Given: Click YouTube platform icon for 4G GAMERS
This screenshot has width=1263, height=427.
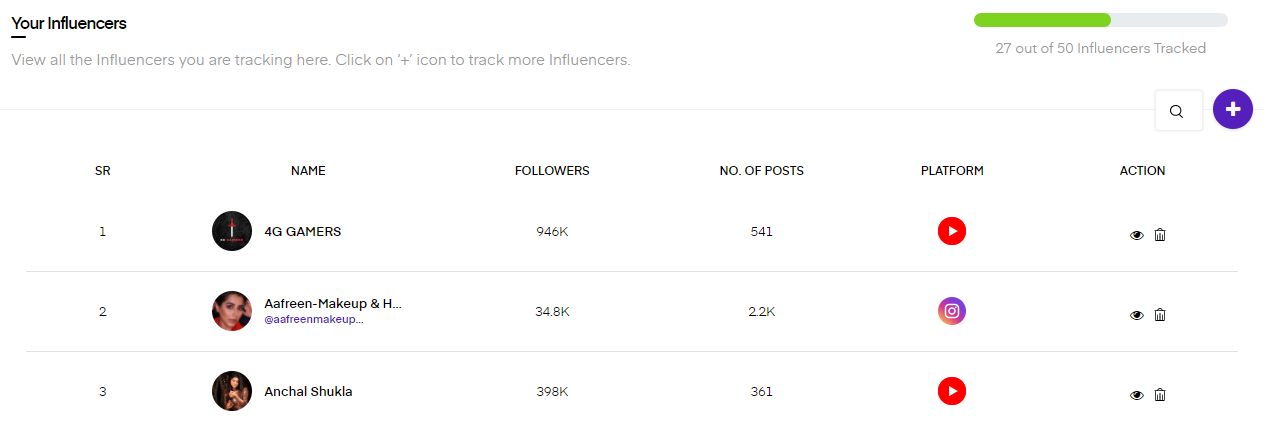Looking at the screenshot, I should (x=952, y=231).
